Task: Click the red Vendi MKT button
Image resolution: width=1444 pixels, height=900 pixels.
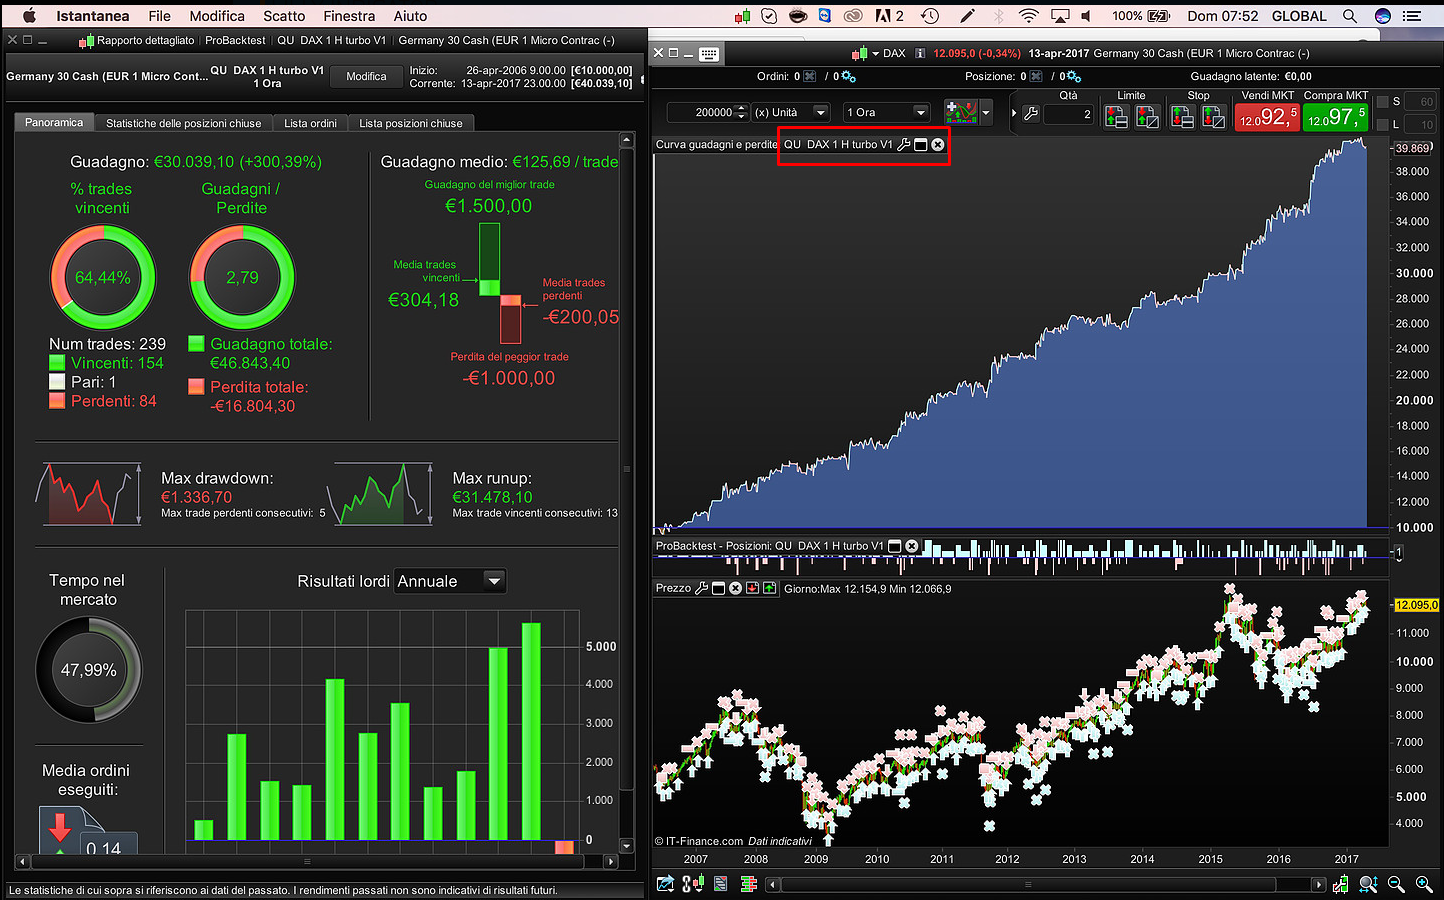Action: [x=1267, y=117]
